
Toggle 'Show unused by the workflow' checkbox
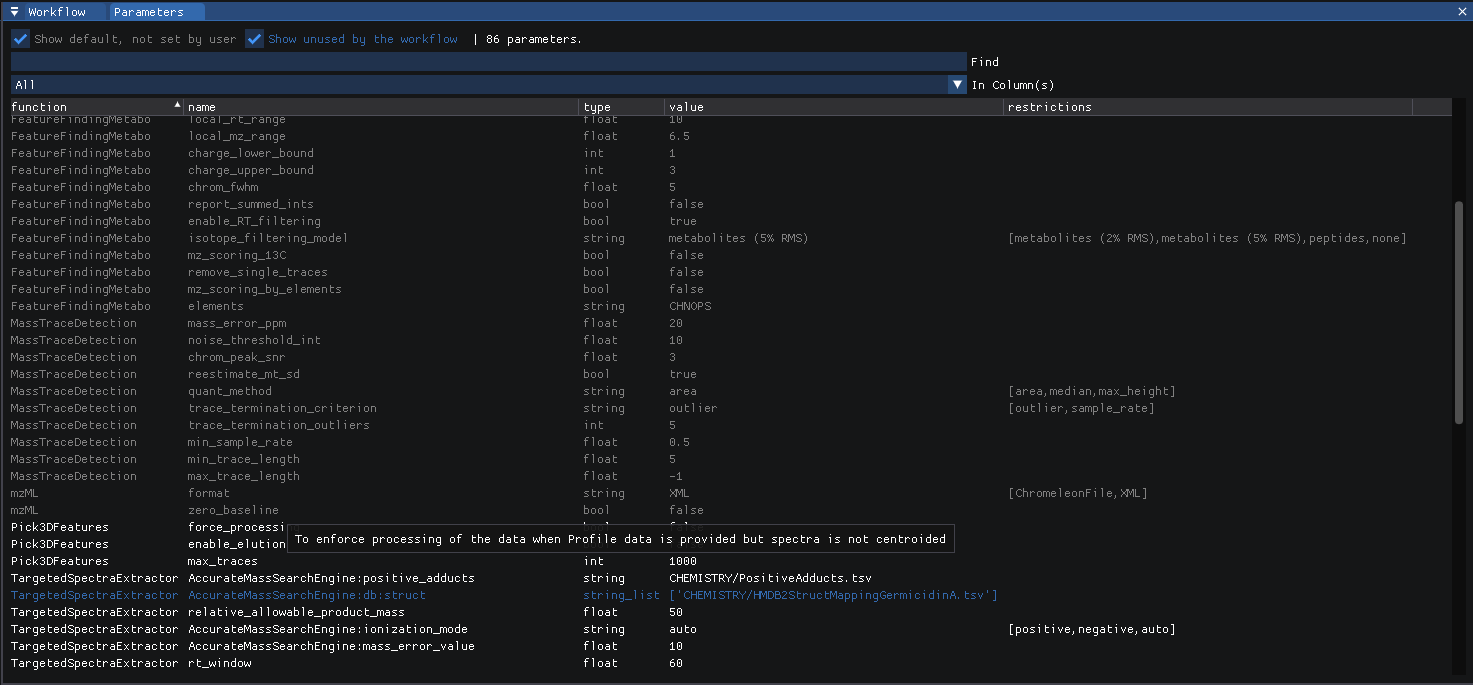254,39
